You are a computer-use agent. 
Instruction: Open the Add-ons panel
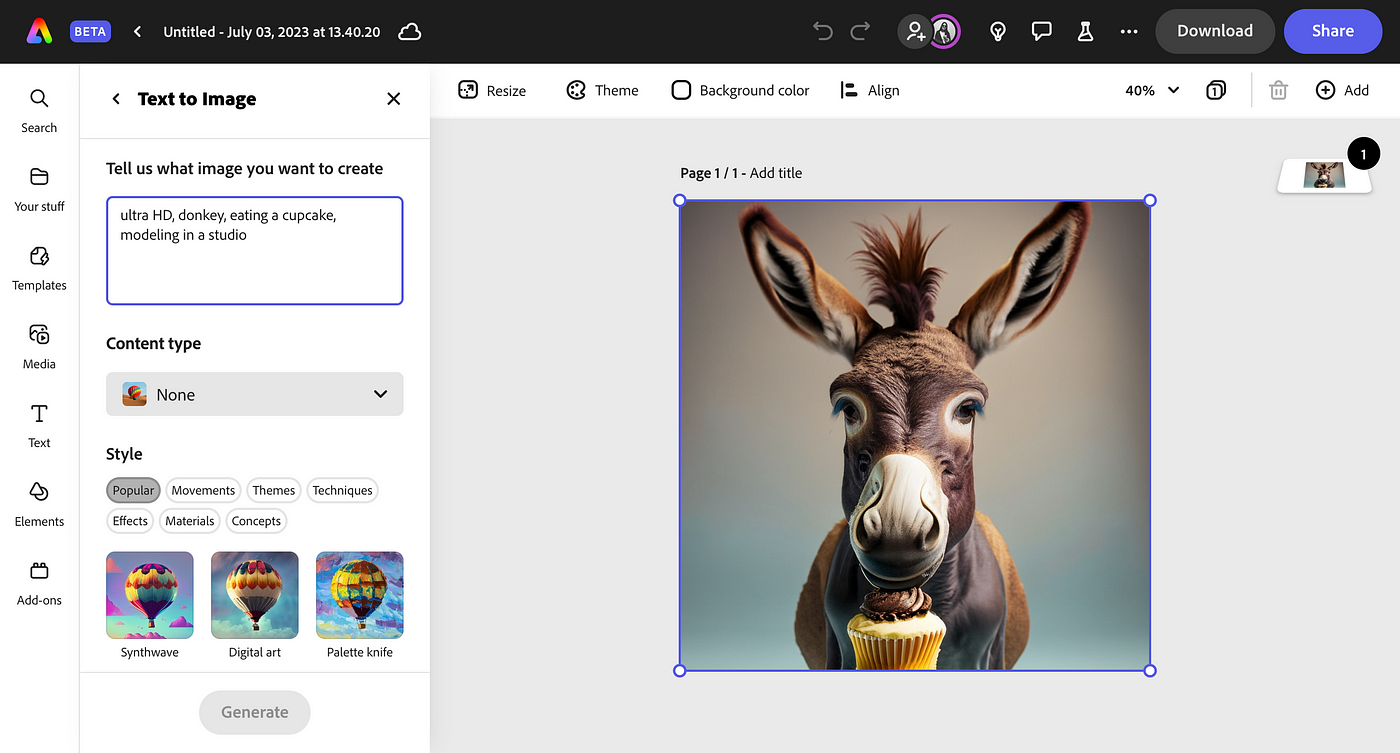pyautogui.click(x=39, y=583)
